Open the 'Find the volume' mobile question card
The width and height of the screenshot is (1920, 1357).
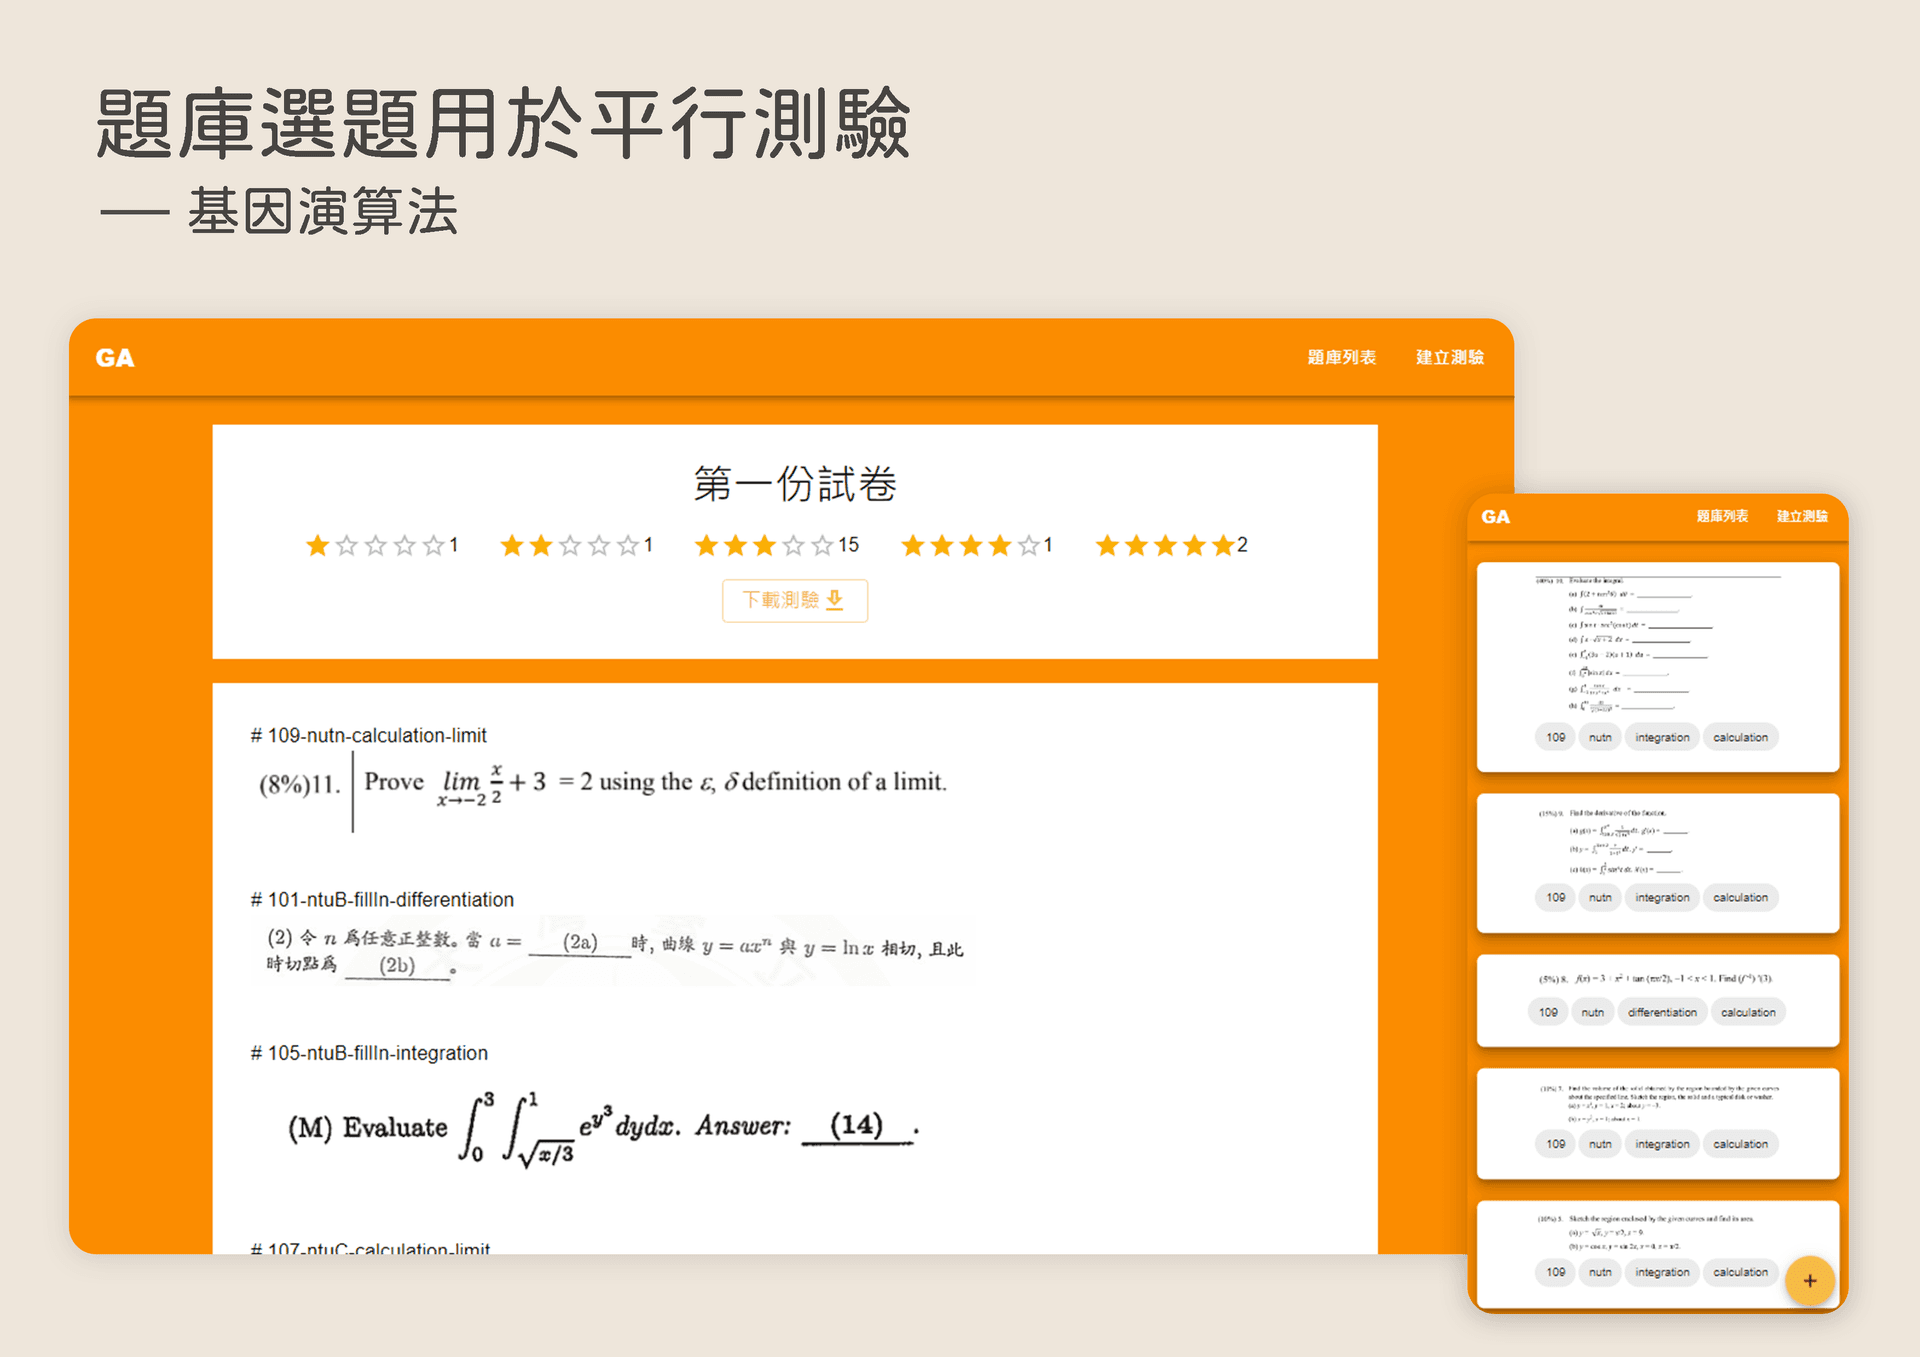[1658, 1124]
